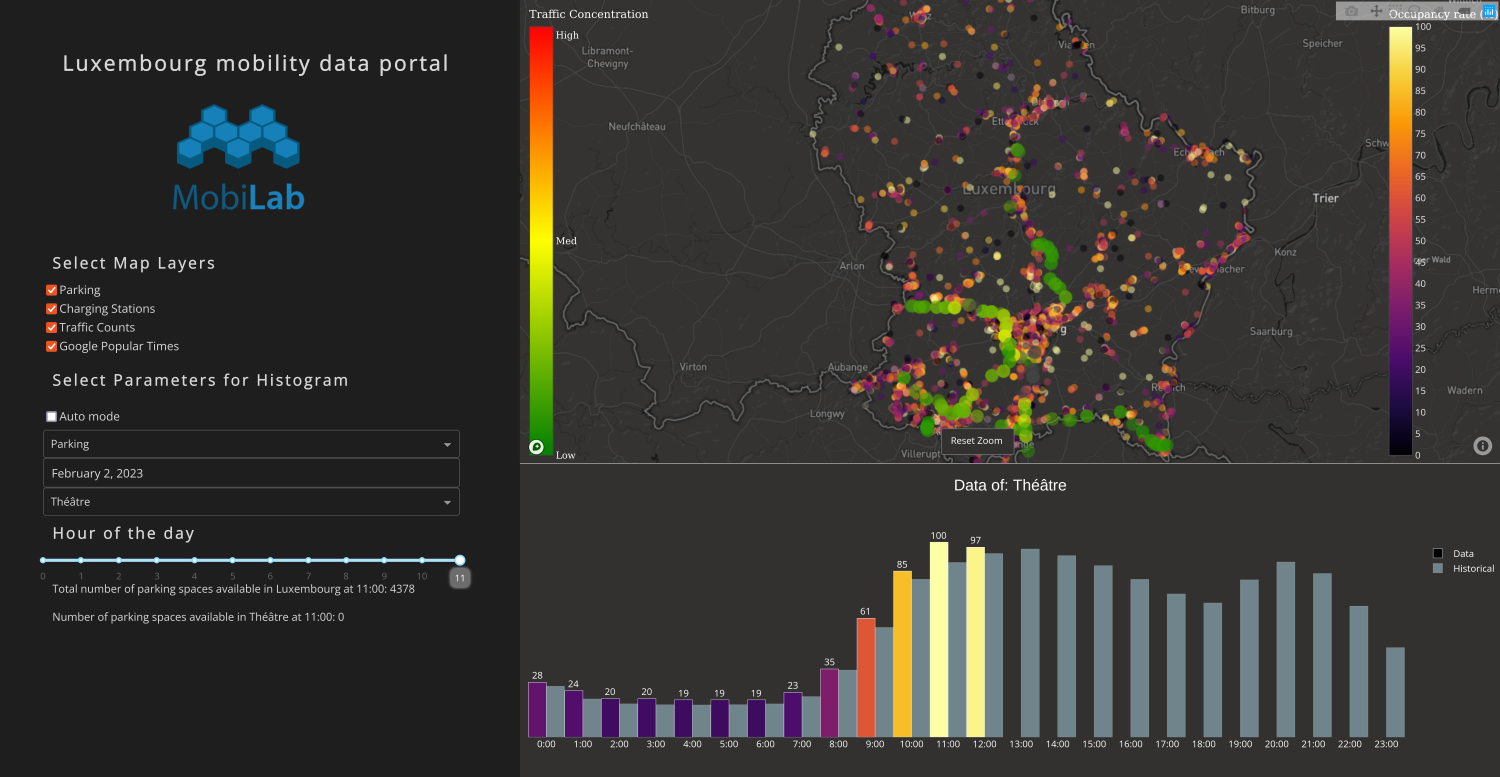Set hour slider to mark 5
The height and width of the screenshot is (777, 1500).
point(232,561)
